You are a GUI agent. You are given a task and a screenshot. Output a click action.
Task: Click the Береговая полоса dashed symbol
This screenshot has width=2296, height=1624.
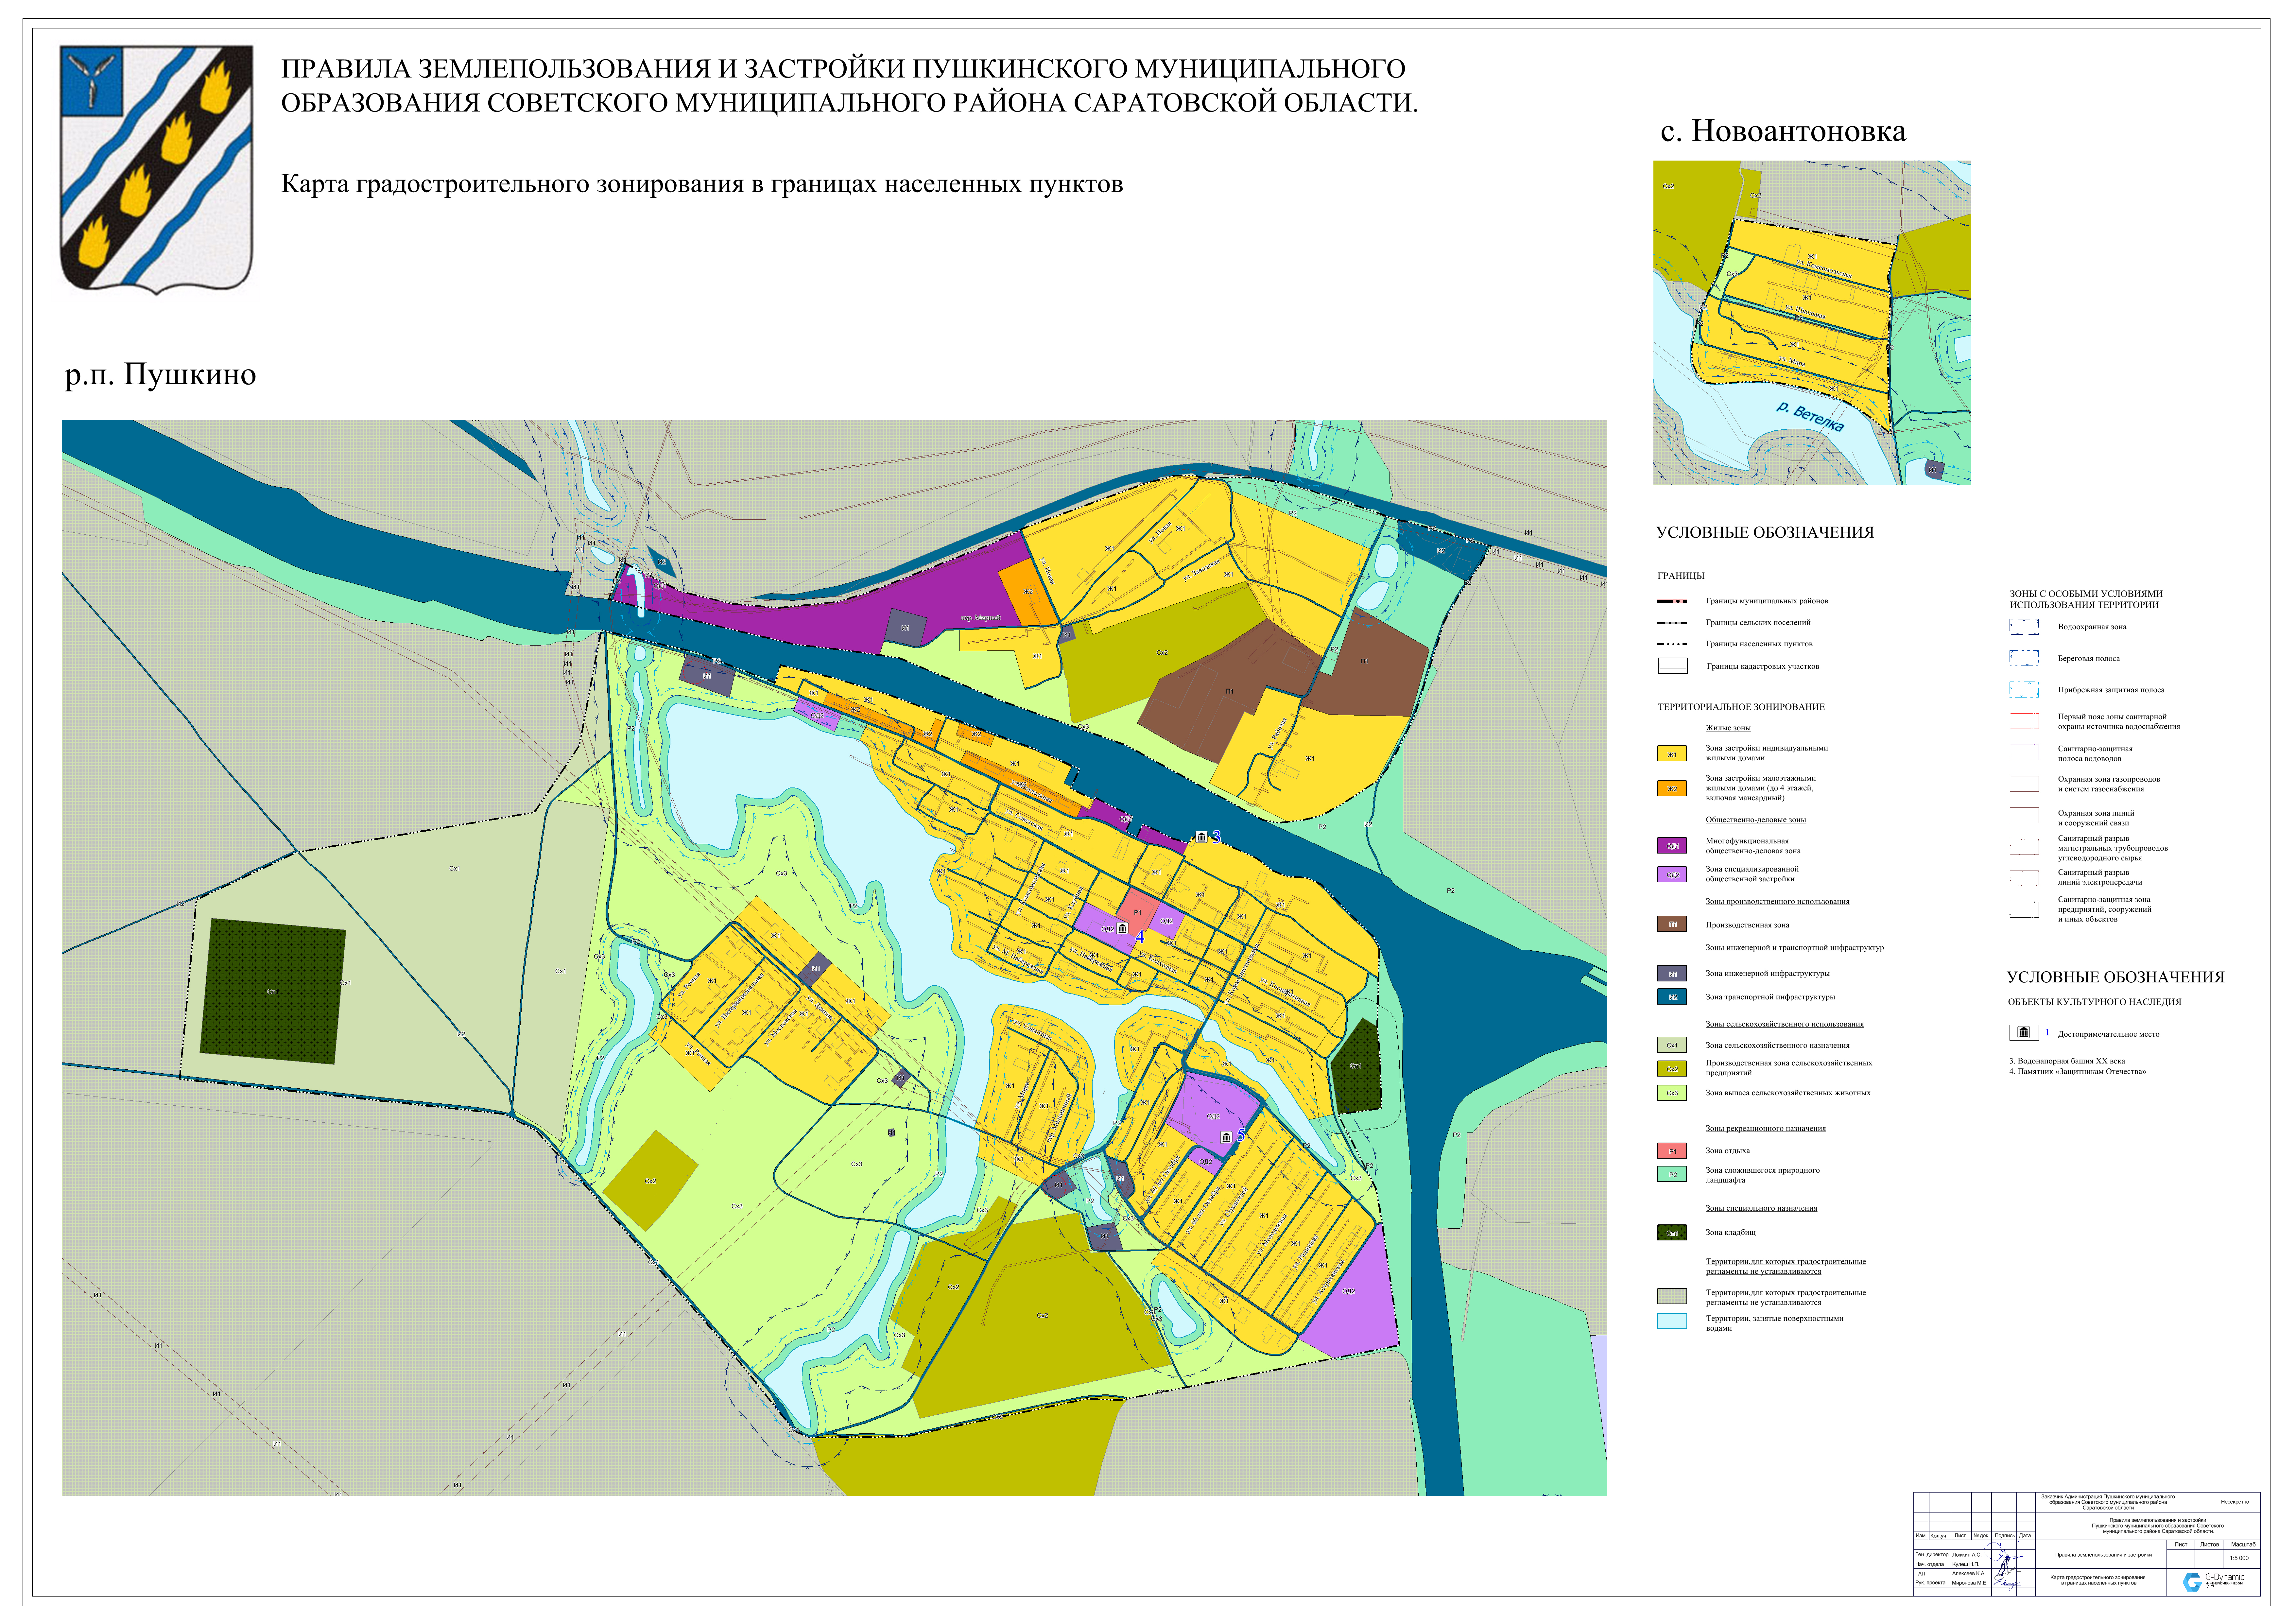coord(2024,658)
